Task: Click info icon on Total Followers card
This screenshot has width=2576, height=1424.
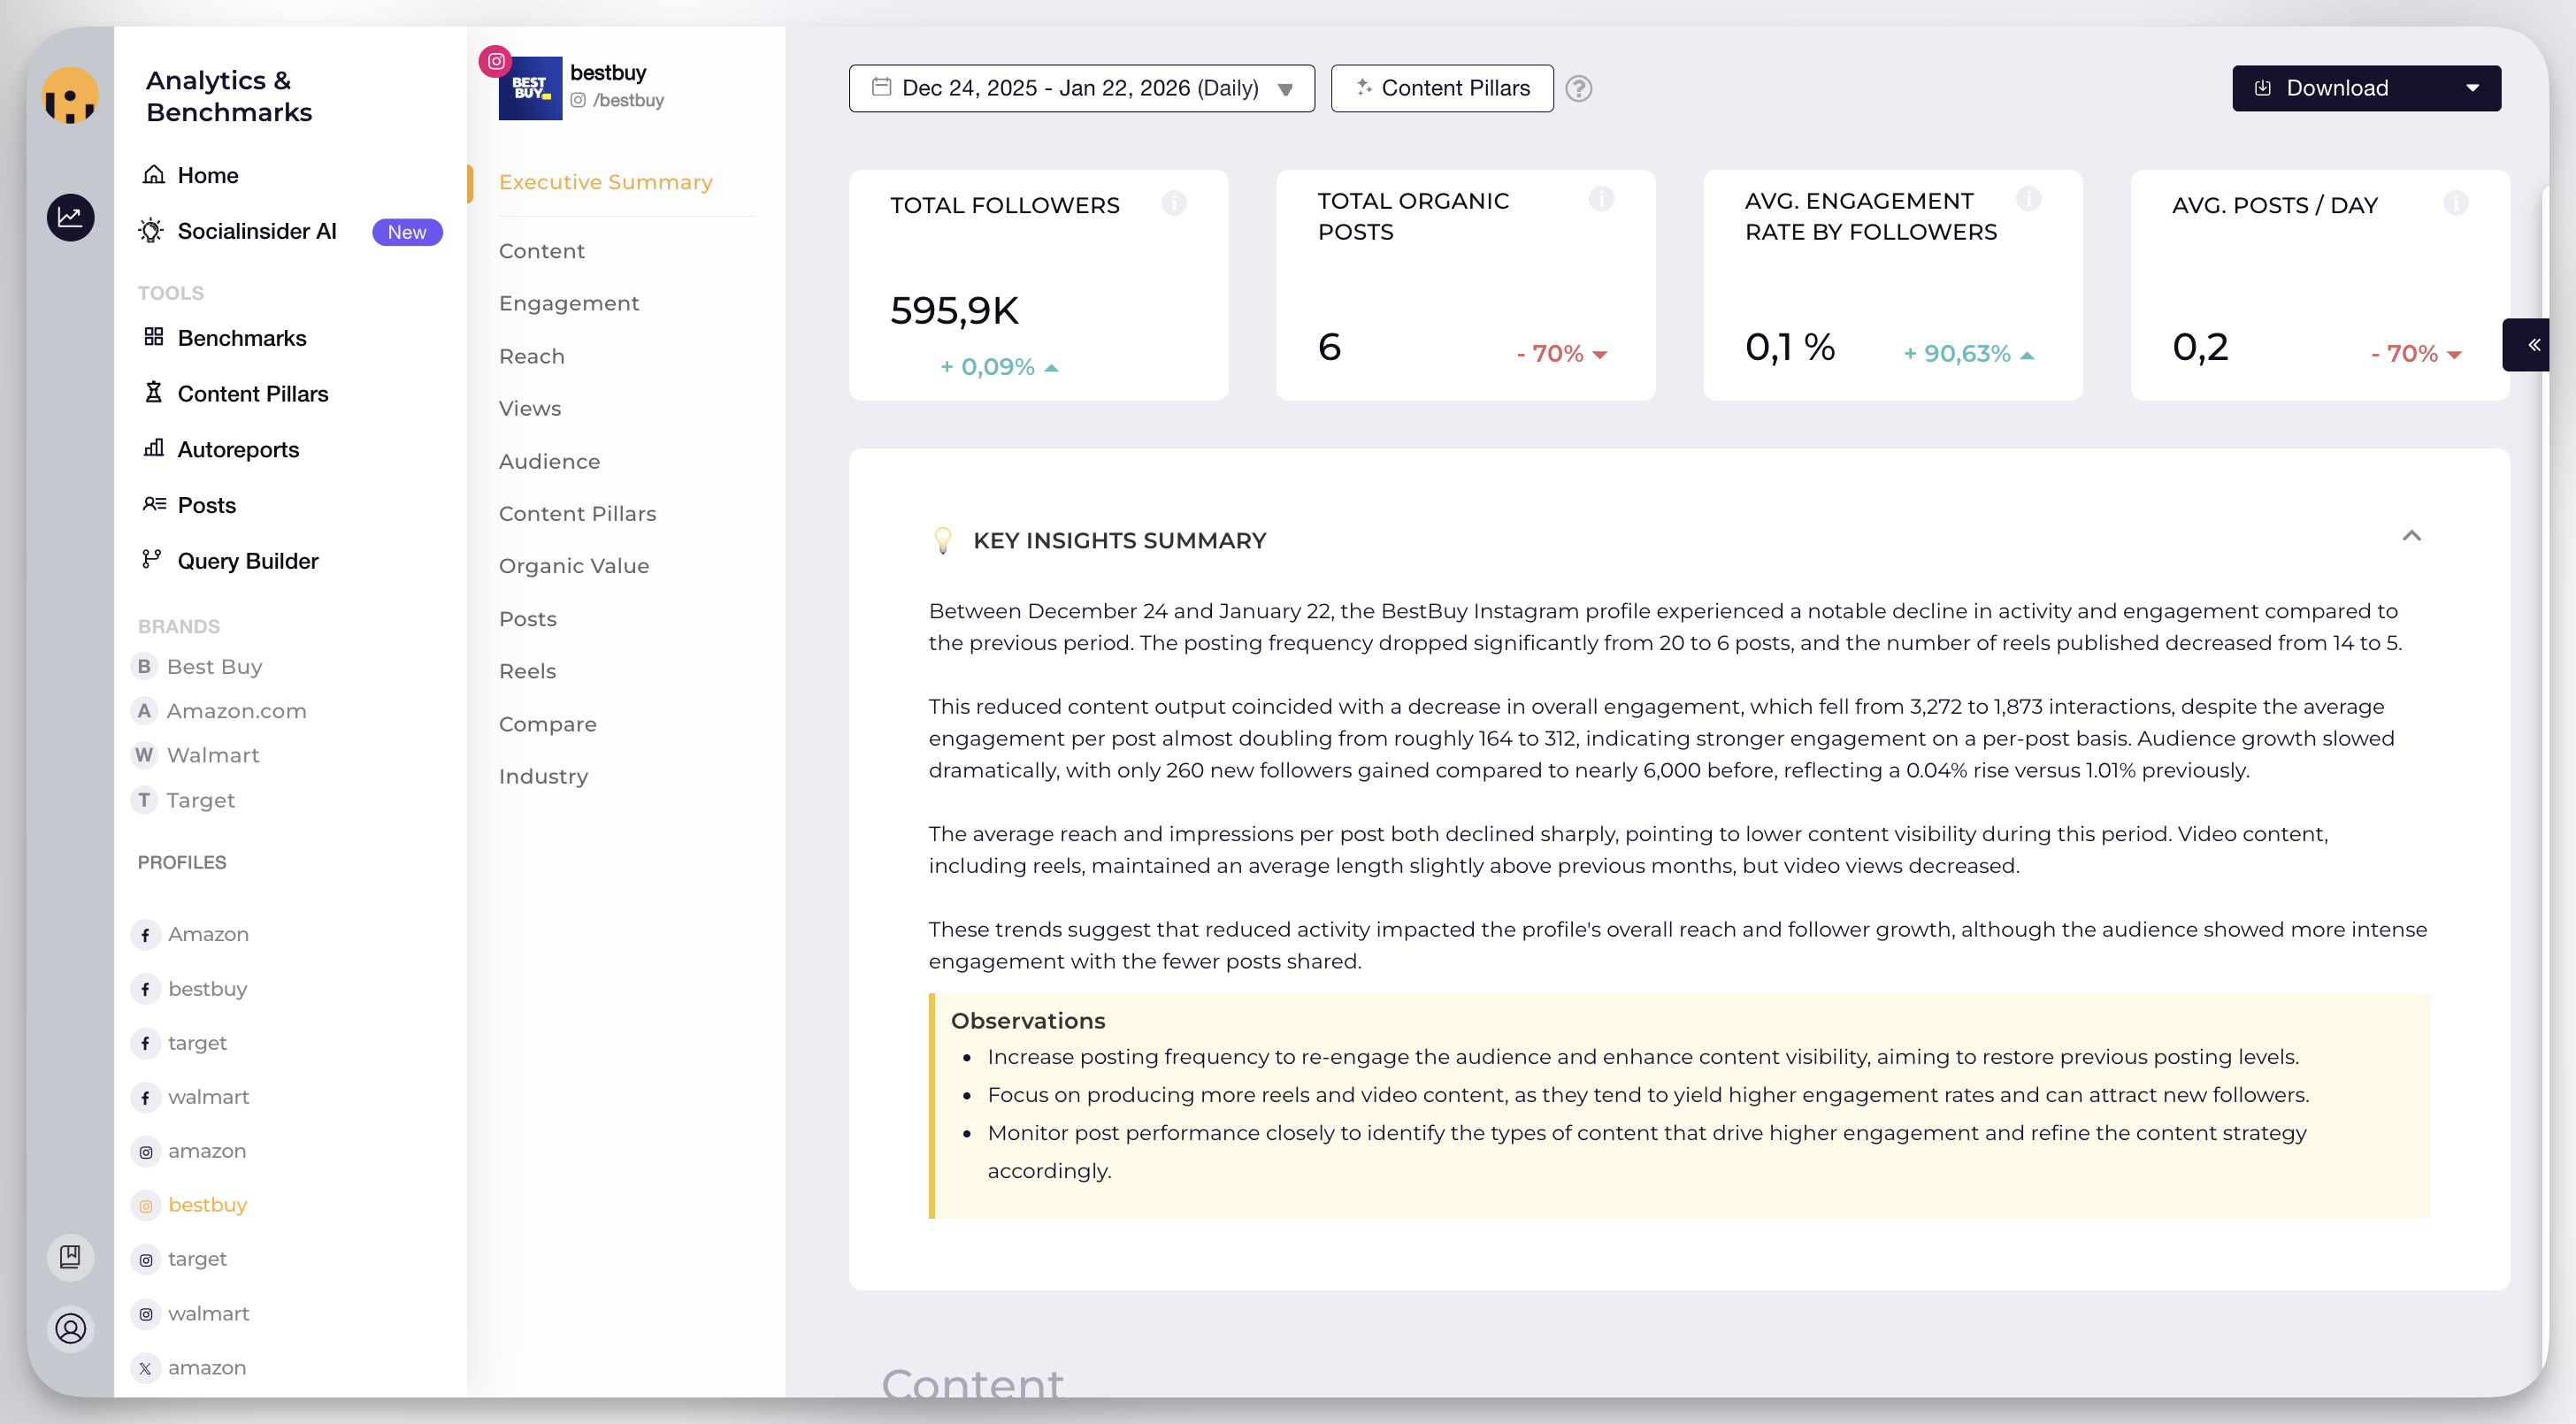Action: 1174,203
